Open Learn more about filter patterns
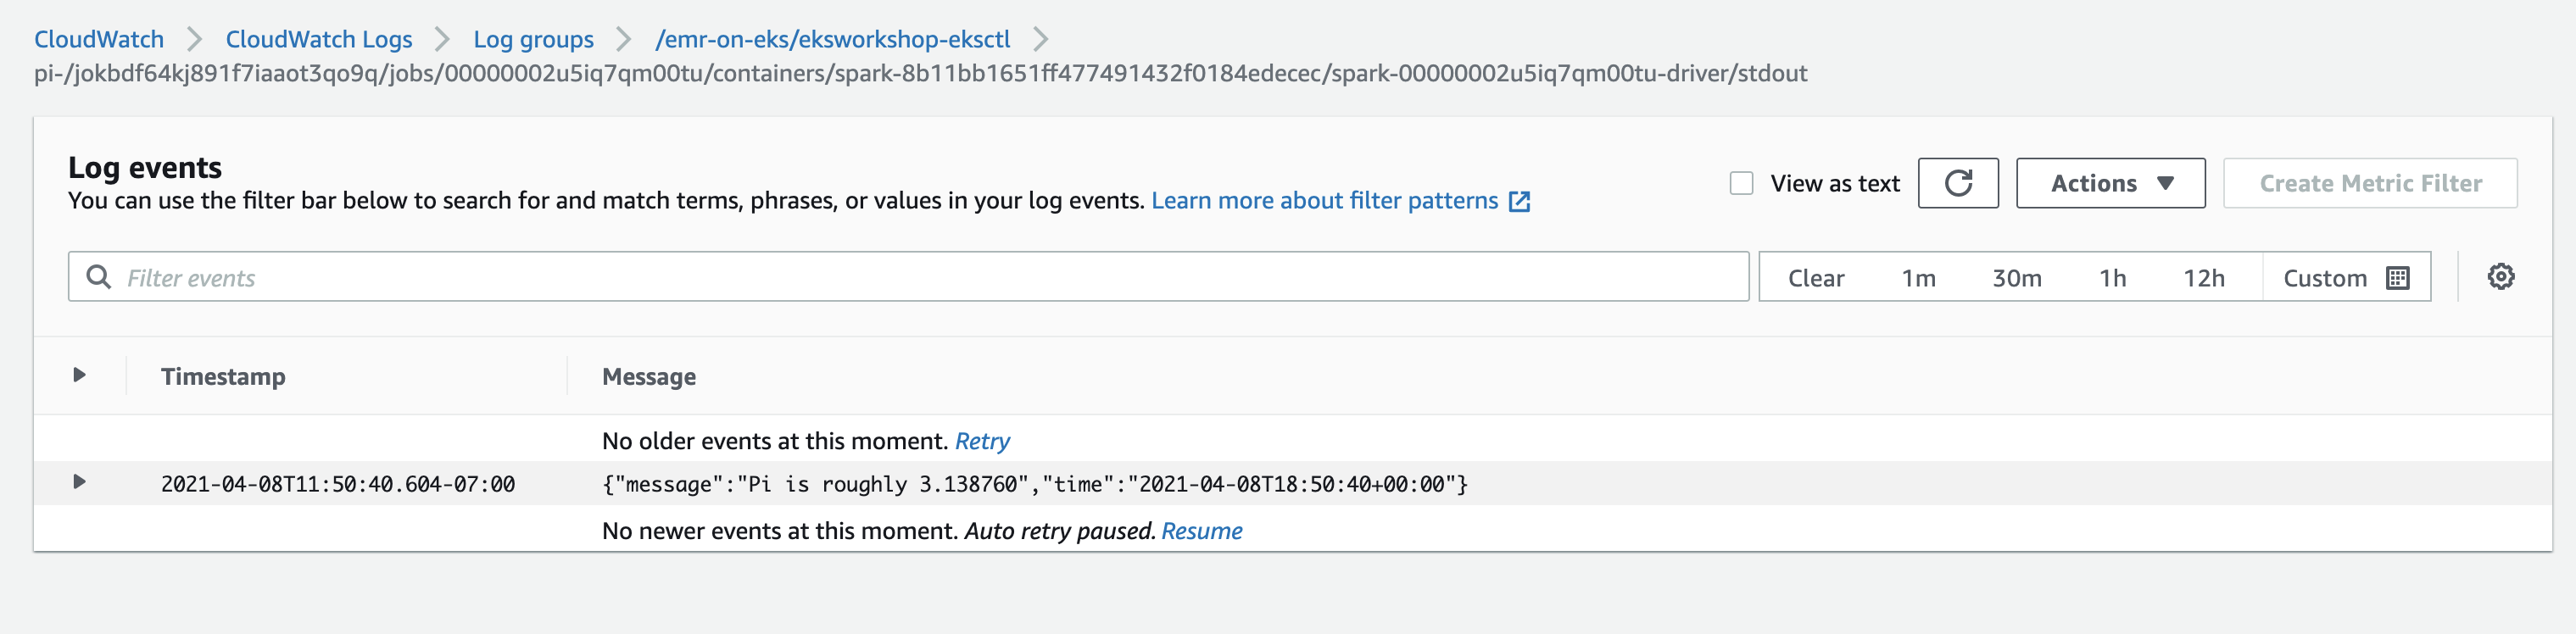Image resolution: width=2576 pixels, height=634 pixels. 1324,201
